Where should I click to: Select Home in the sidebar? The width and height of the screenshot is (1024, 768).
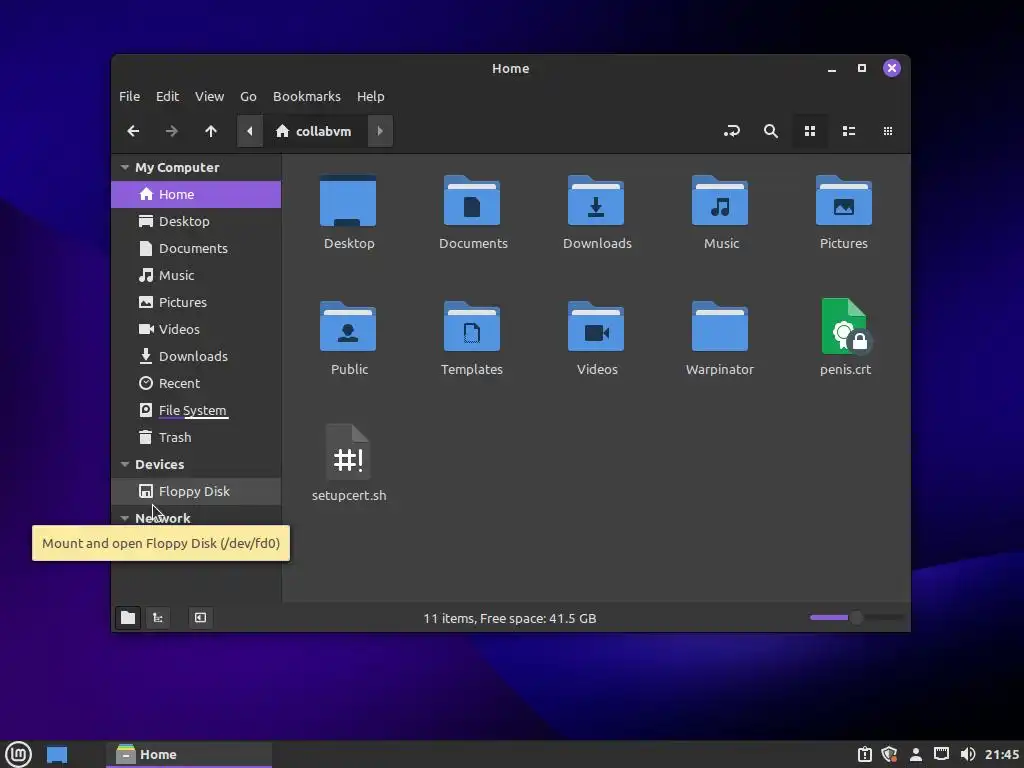[x=196, y=195]
